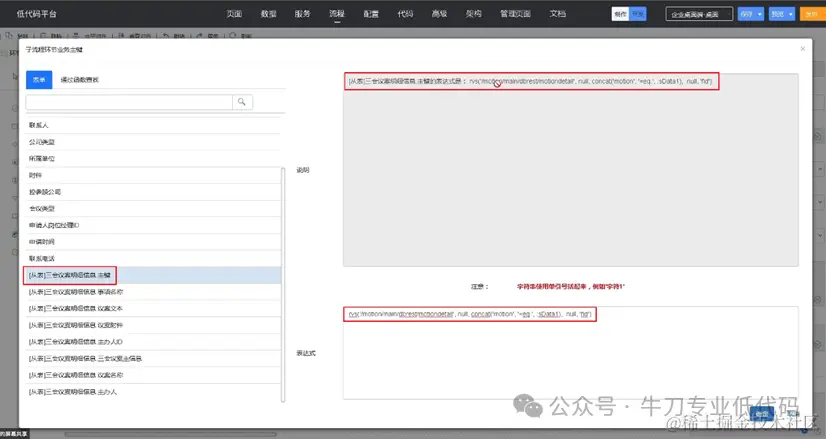
Task: Select the 附件 field row
Action: coord(153,175)
